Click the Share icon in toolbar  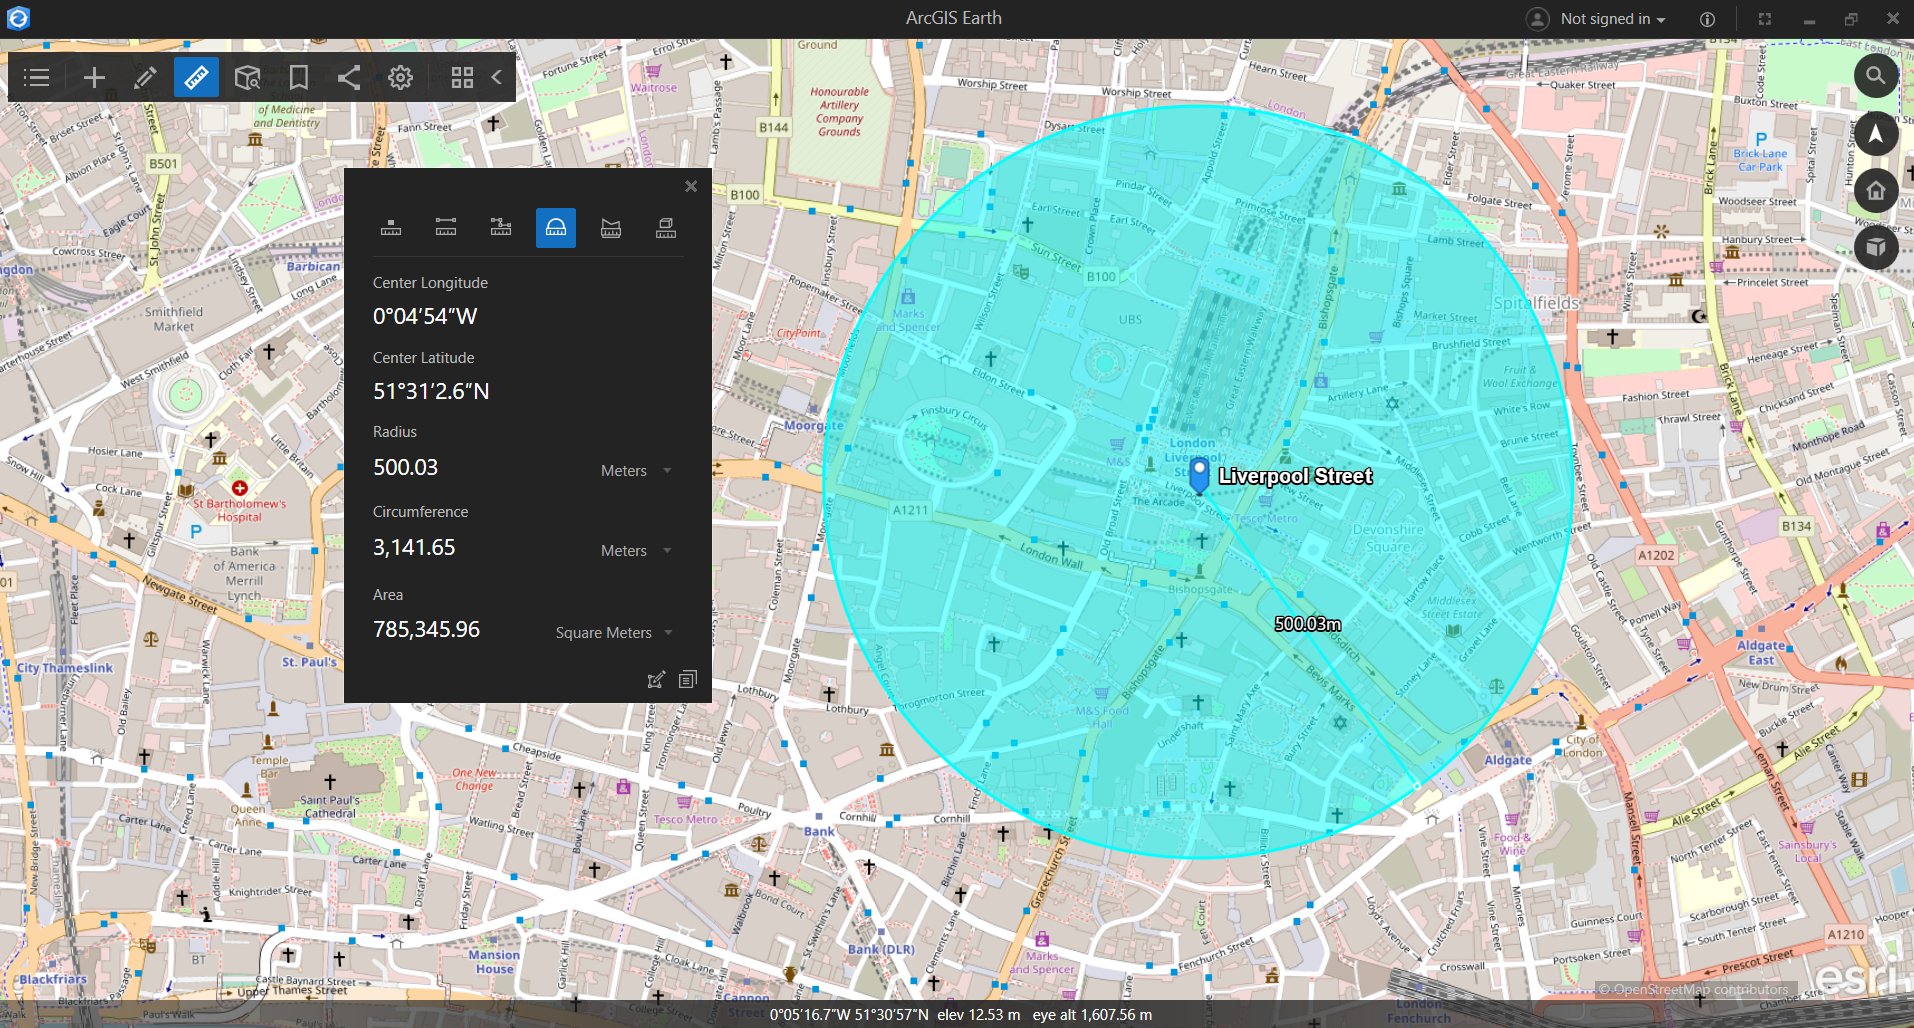click(349, 77)
